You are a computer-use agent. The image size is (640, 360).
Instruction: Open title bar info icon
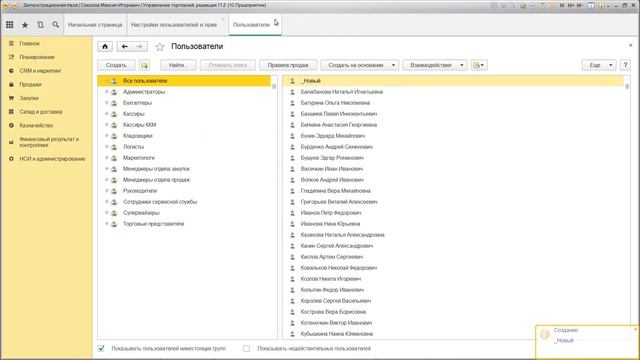(x=602, y=5)
